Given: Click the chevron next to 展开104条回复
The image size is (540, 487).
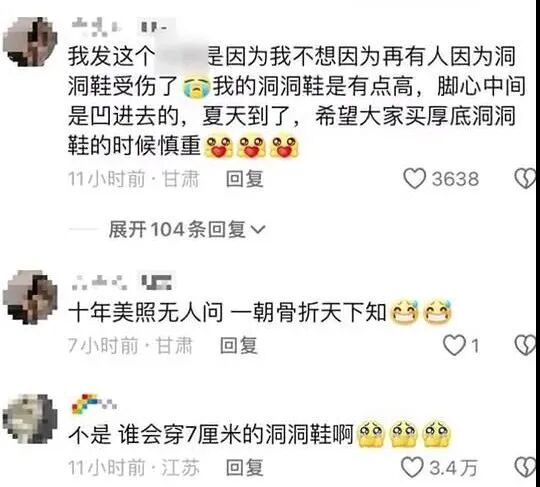Looking at the screenshot, I should [258, 230].
